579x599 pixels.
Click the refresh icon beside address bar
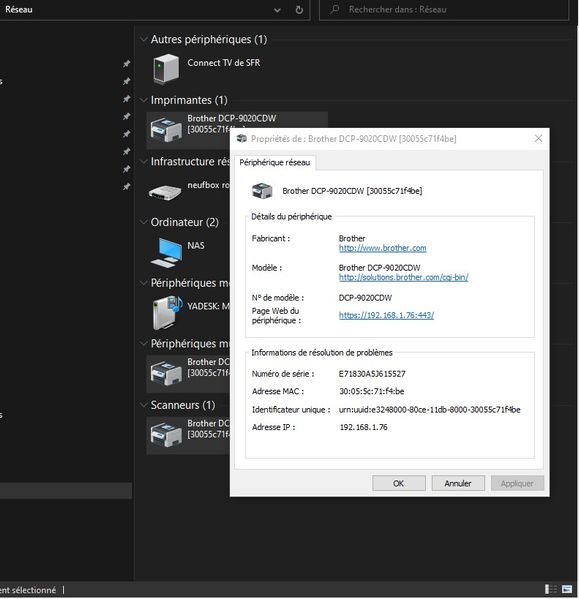(299, 10)
